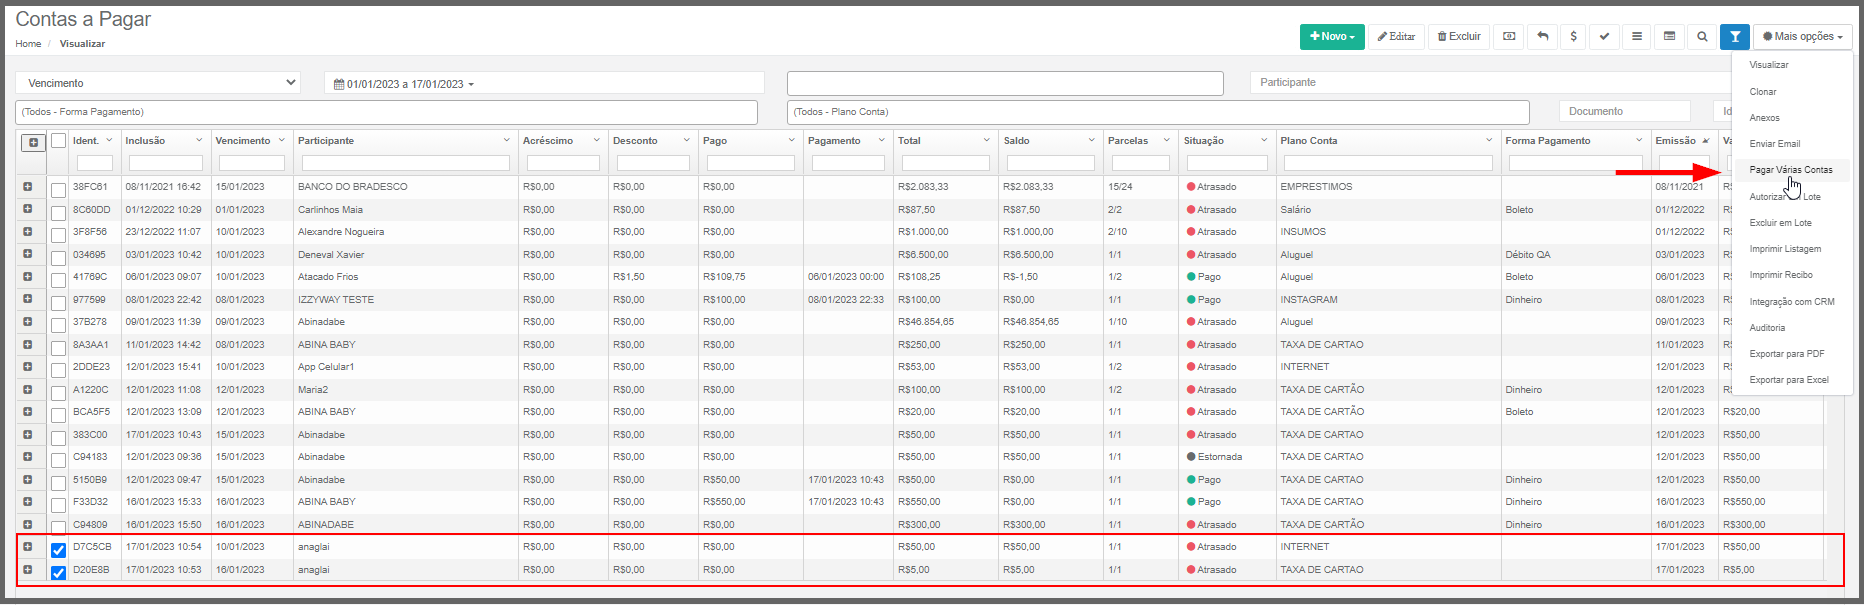The height and width of the screenshot is (605, 1864).
Task: Click Imprimir Listagem in the options menu
Action: [1785, 249]
